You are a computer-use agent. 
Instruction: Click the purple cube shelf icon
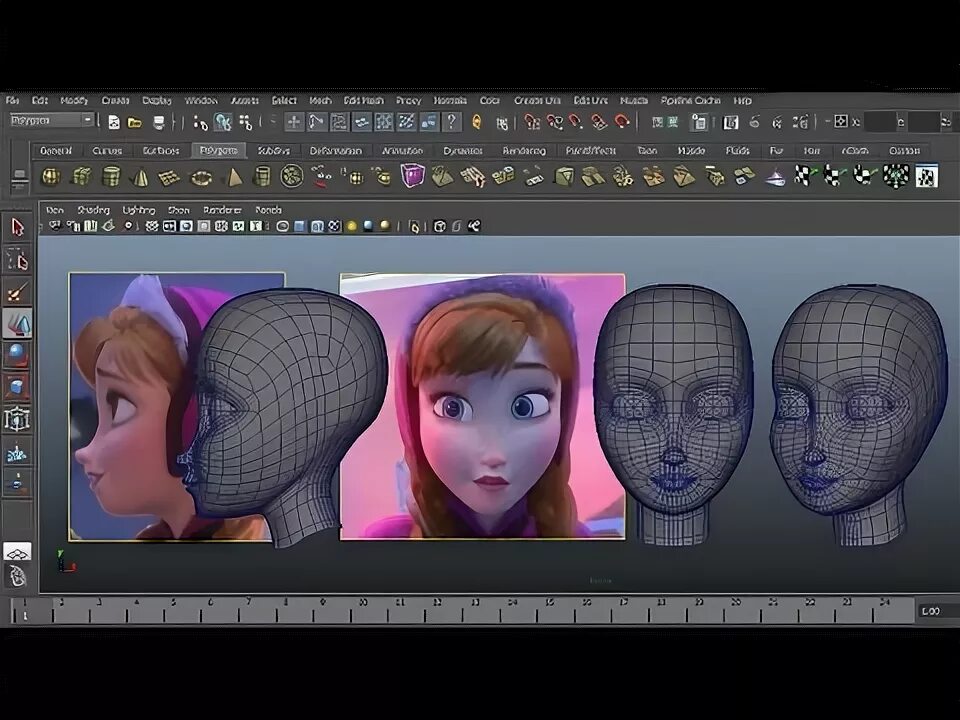click(413, 175)
